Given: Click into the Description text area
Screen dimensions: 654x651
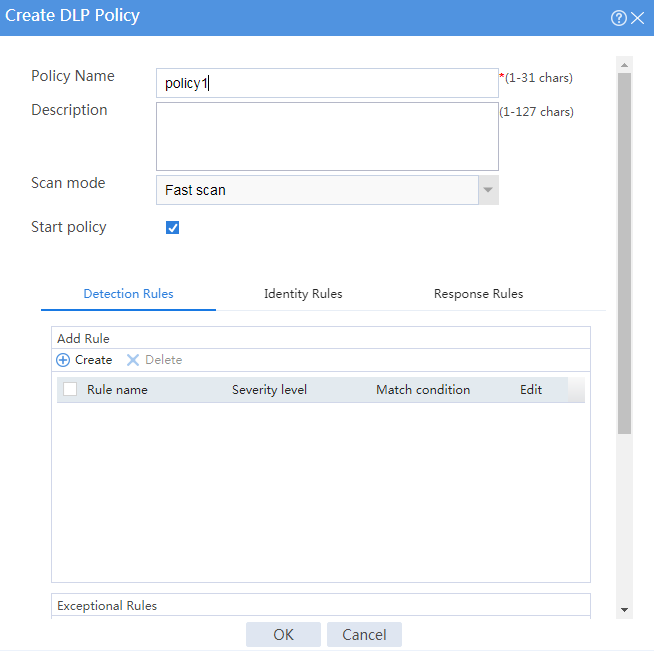Looking at the screenshot, I should pos(327,137).
